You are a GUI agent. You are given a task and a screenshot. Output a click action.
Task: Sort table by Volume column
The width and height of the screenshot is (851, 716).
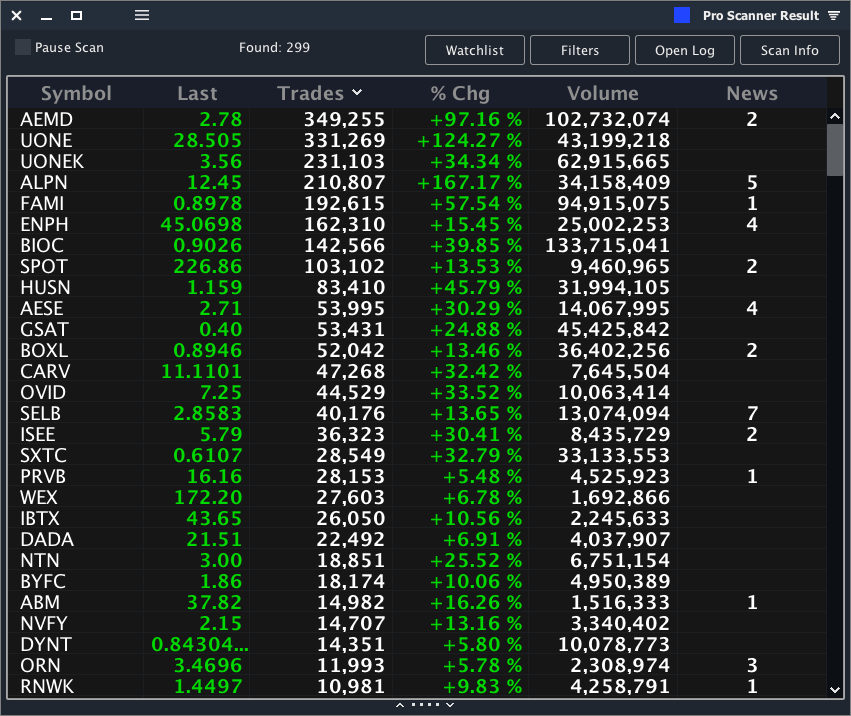(x=602, y=94)
